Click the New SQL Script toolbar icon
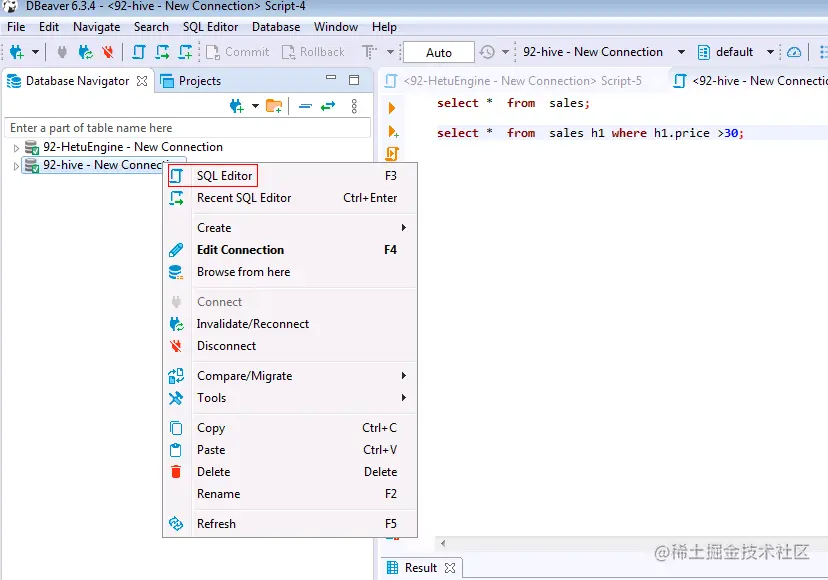The image size is (828, 580). (x=185, y=52)
